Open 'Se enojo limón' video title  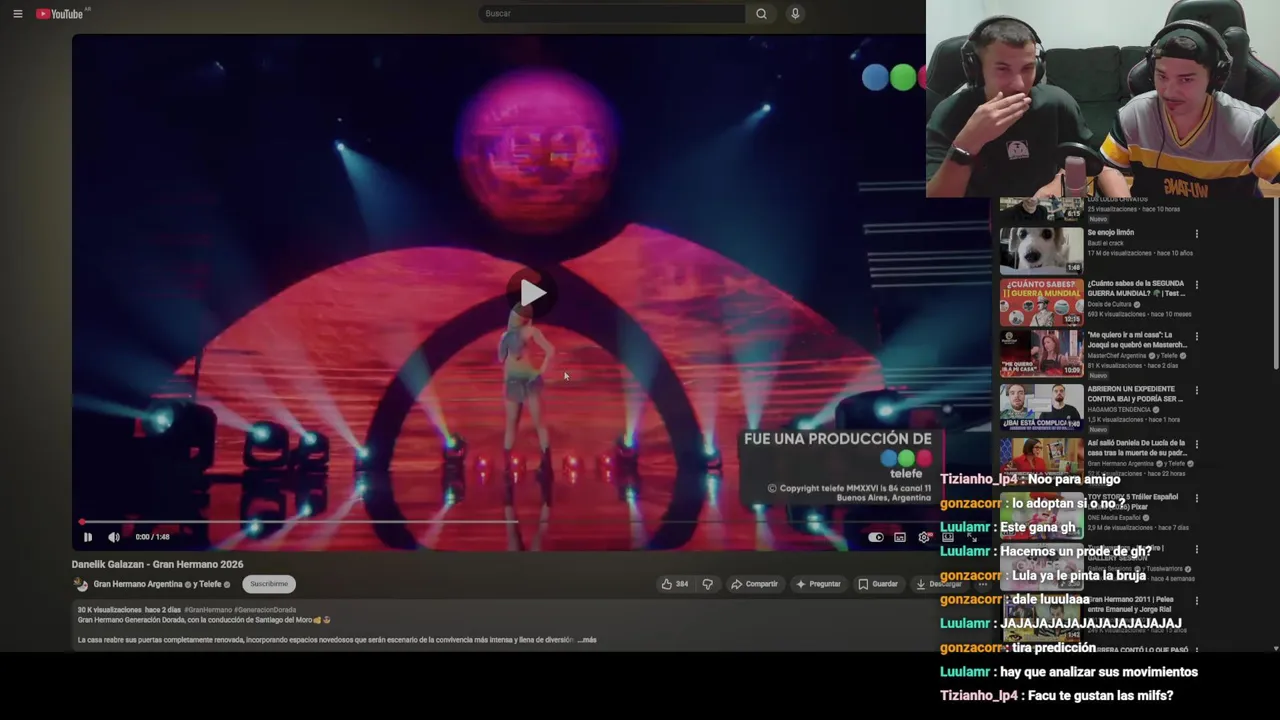1111,232
